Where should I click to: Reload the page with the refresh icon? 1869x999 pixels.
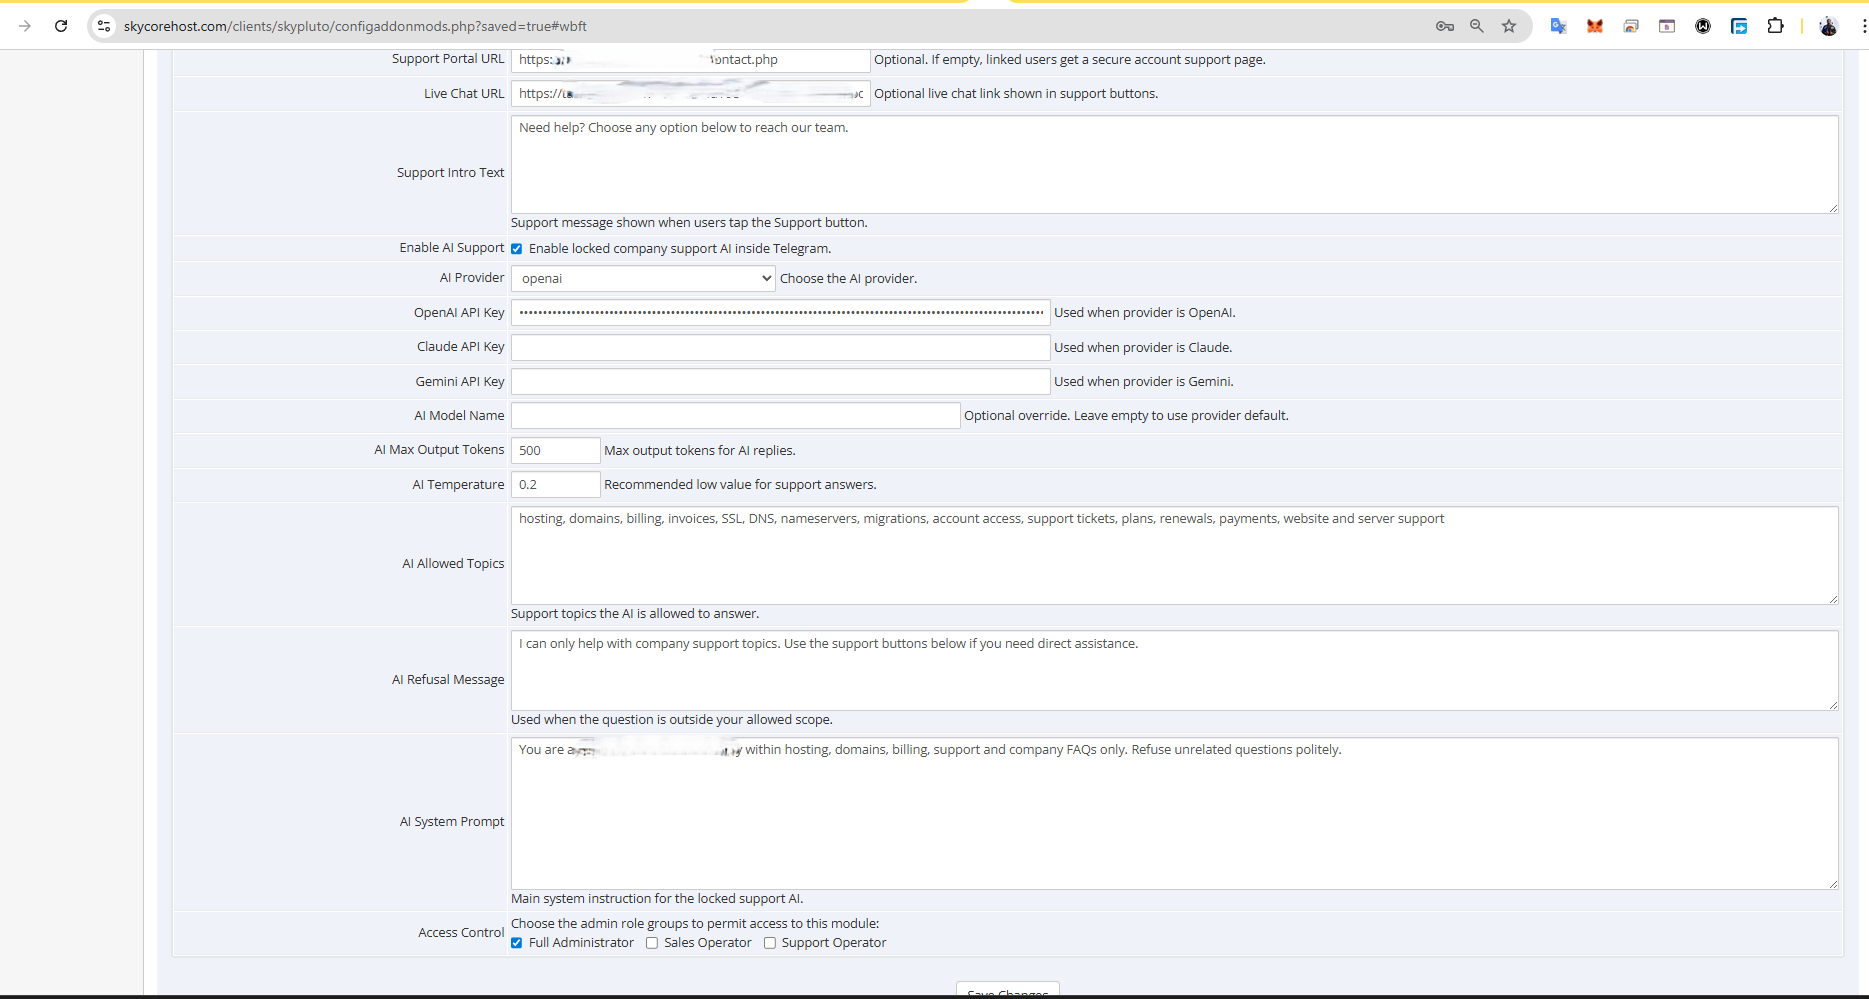coord(61,26)
